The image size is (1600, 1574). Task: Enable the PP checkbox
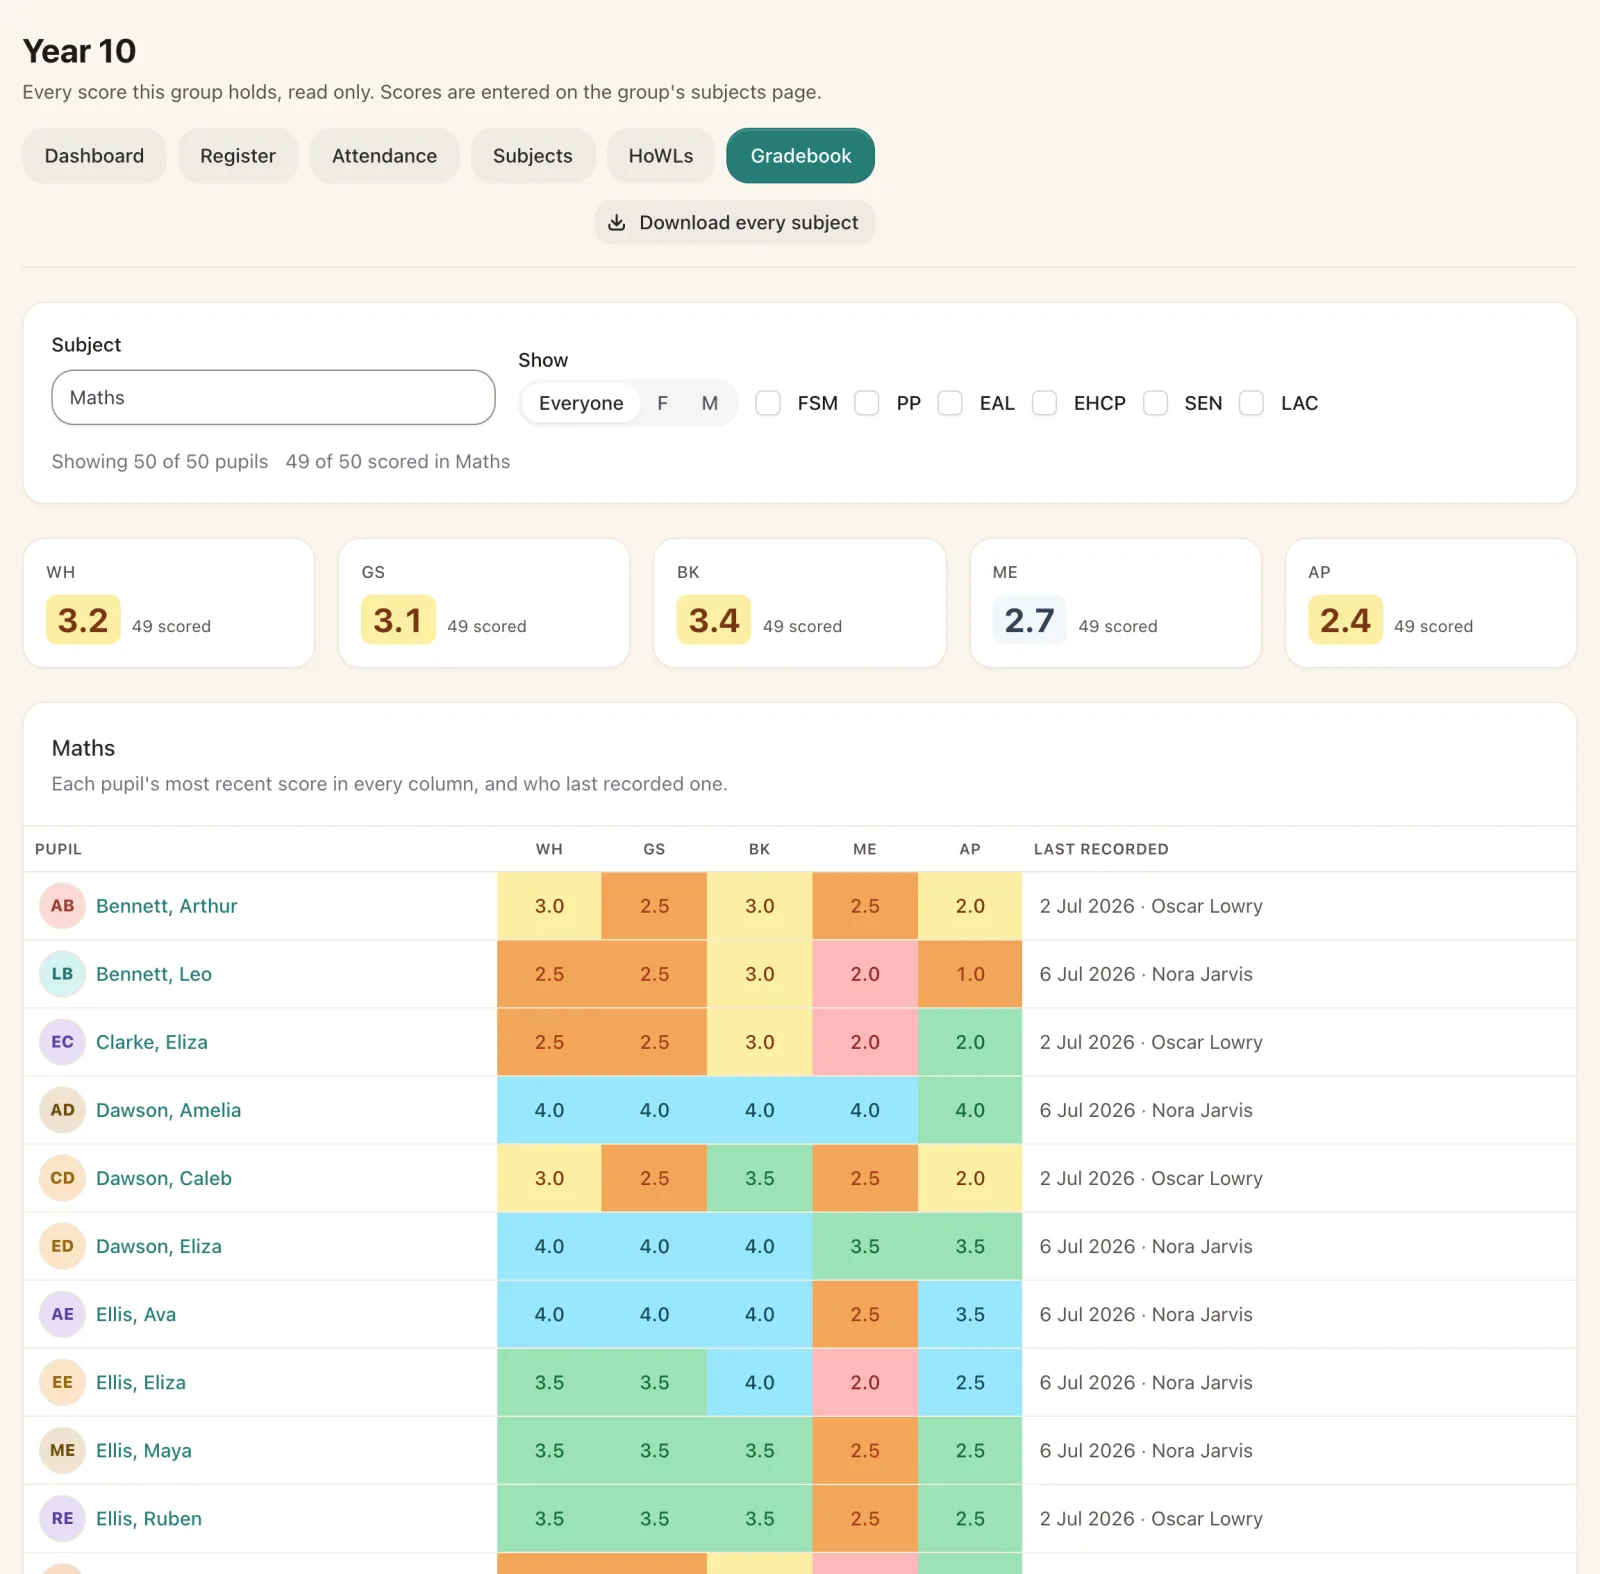(867, 403)
